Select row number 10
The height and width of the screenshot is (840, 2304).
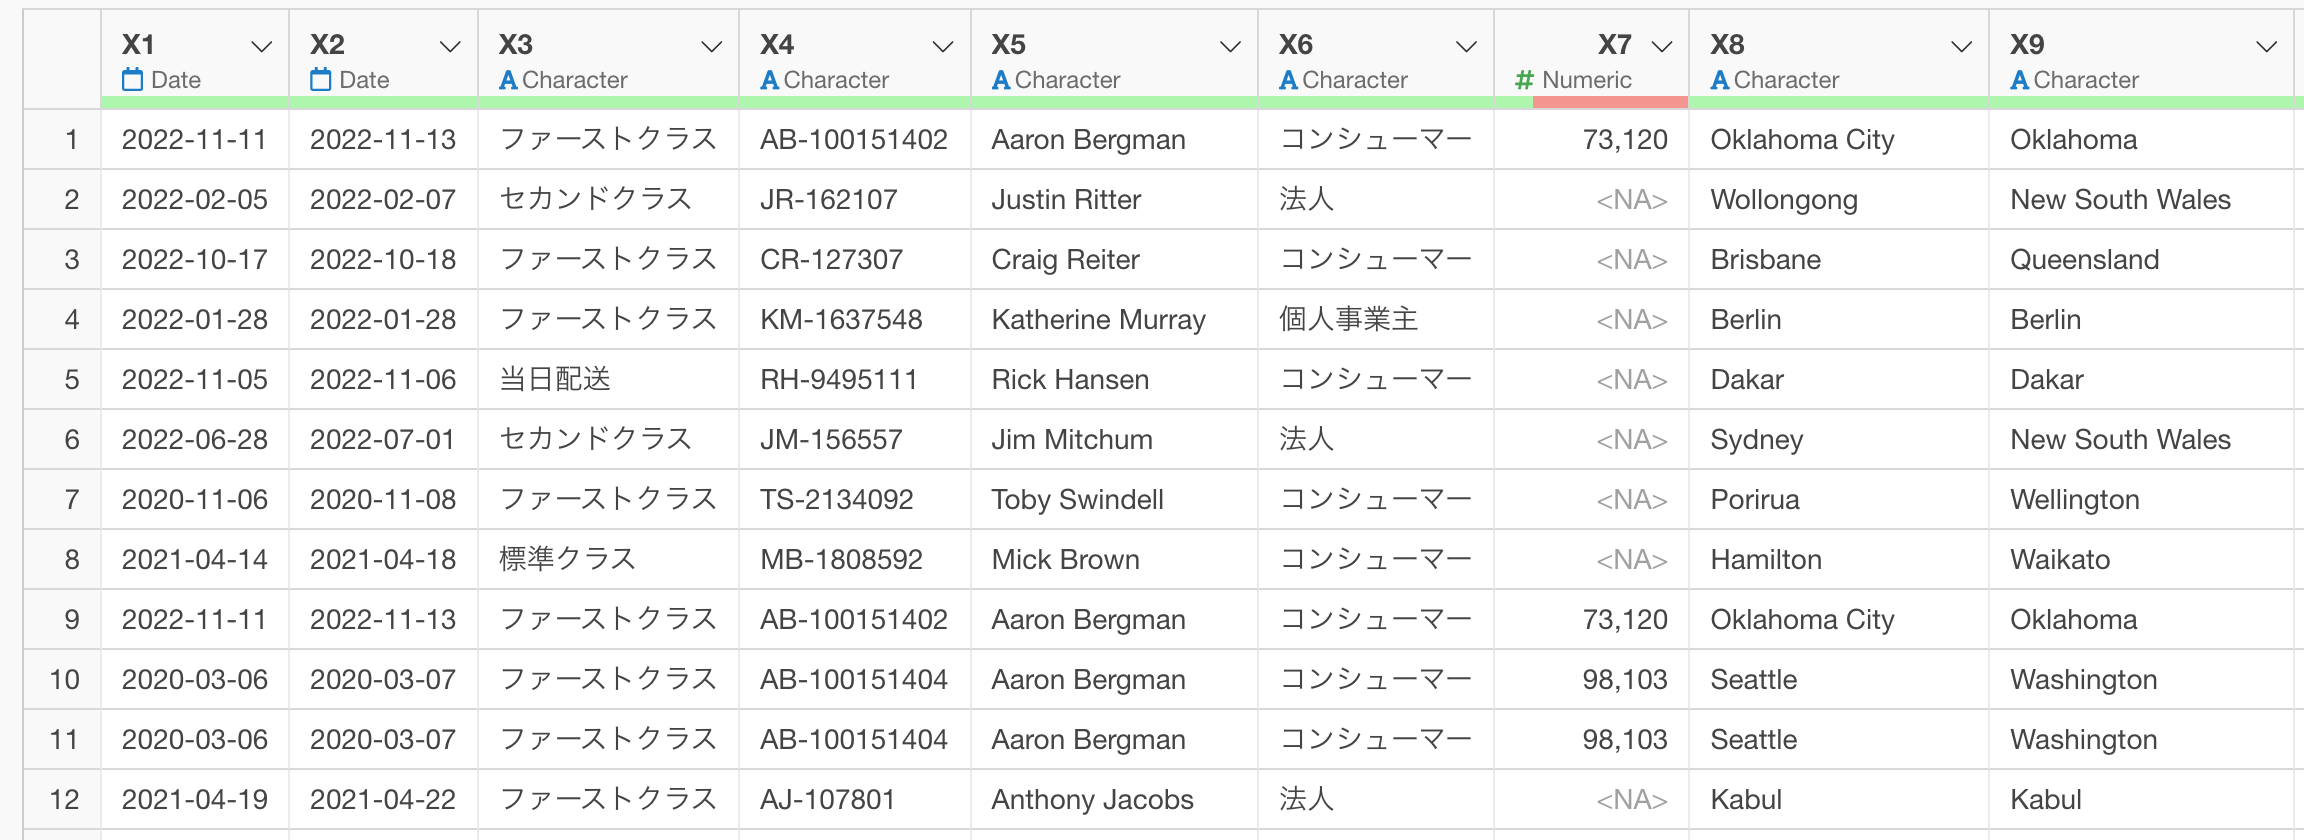point(65,680)
